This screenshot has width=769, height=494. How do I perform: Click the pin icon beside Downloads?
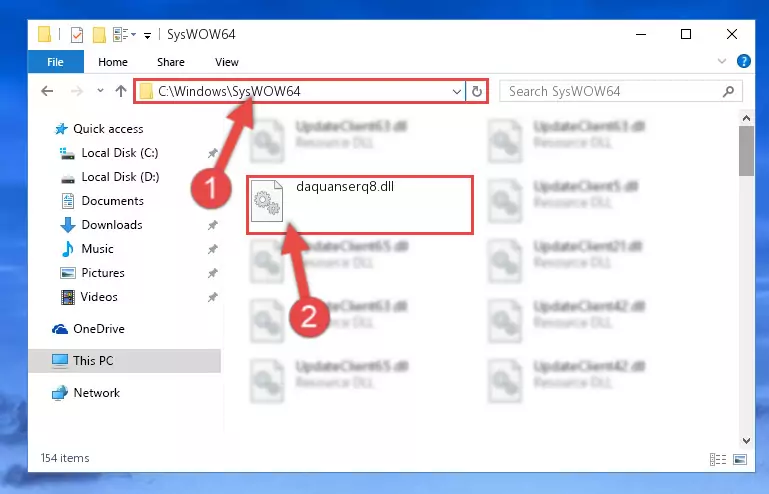[x=212, y=225]
